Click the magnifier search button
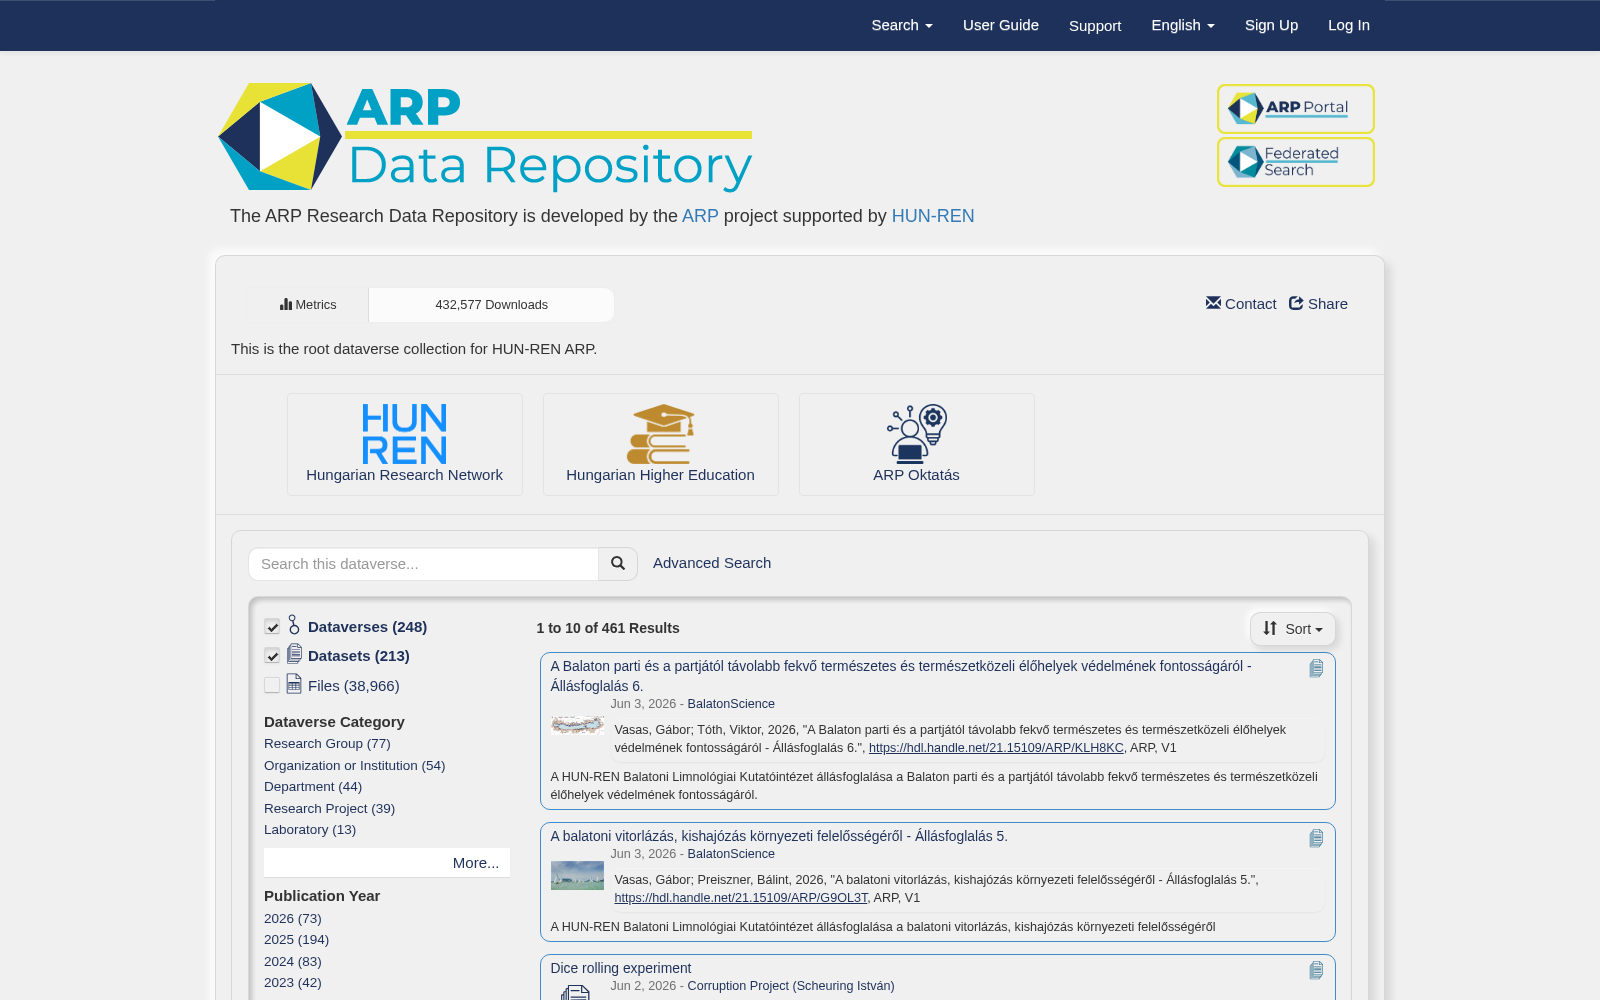This screenshot has width=1600, height=1000. pyautogui.click(x=618, y=564)
